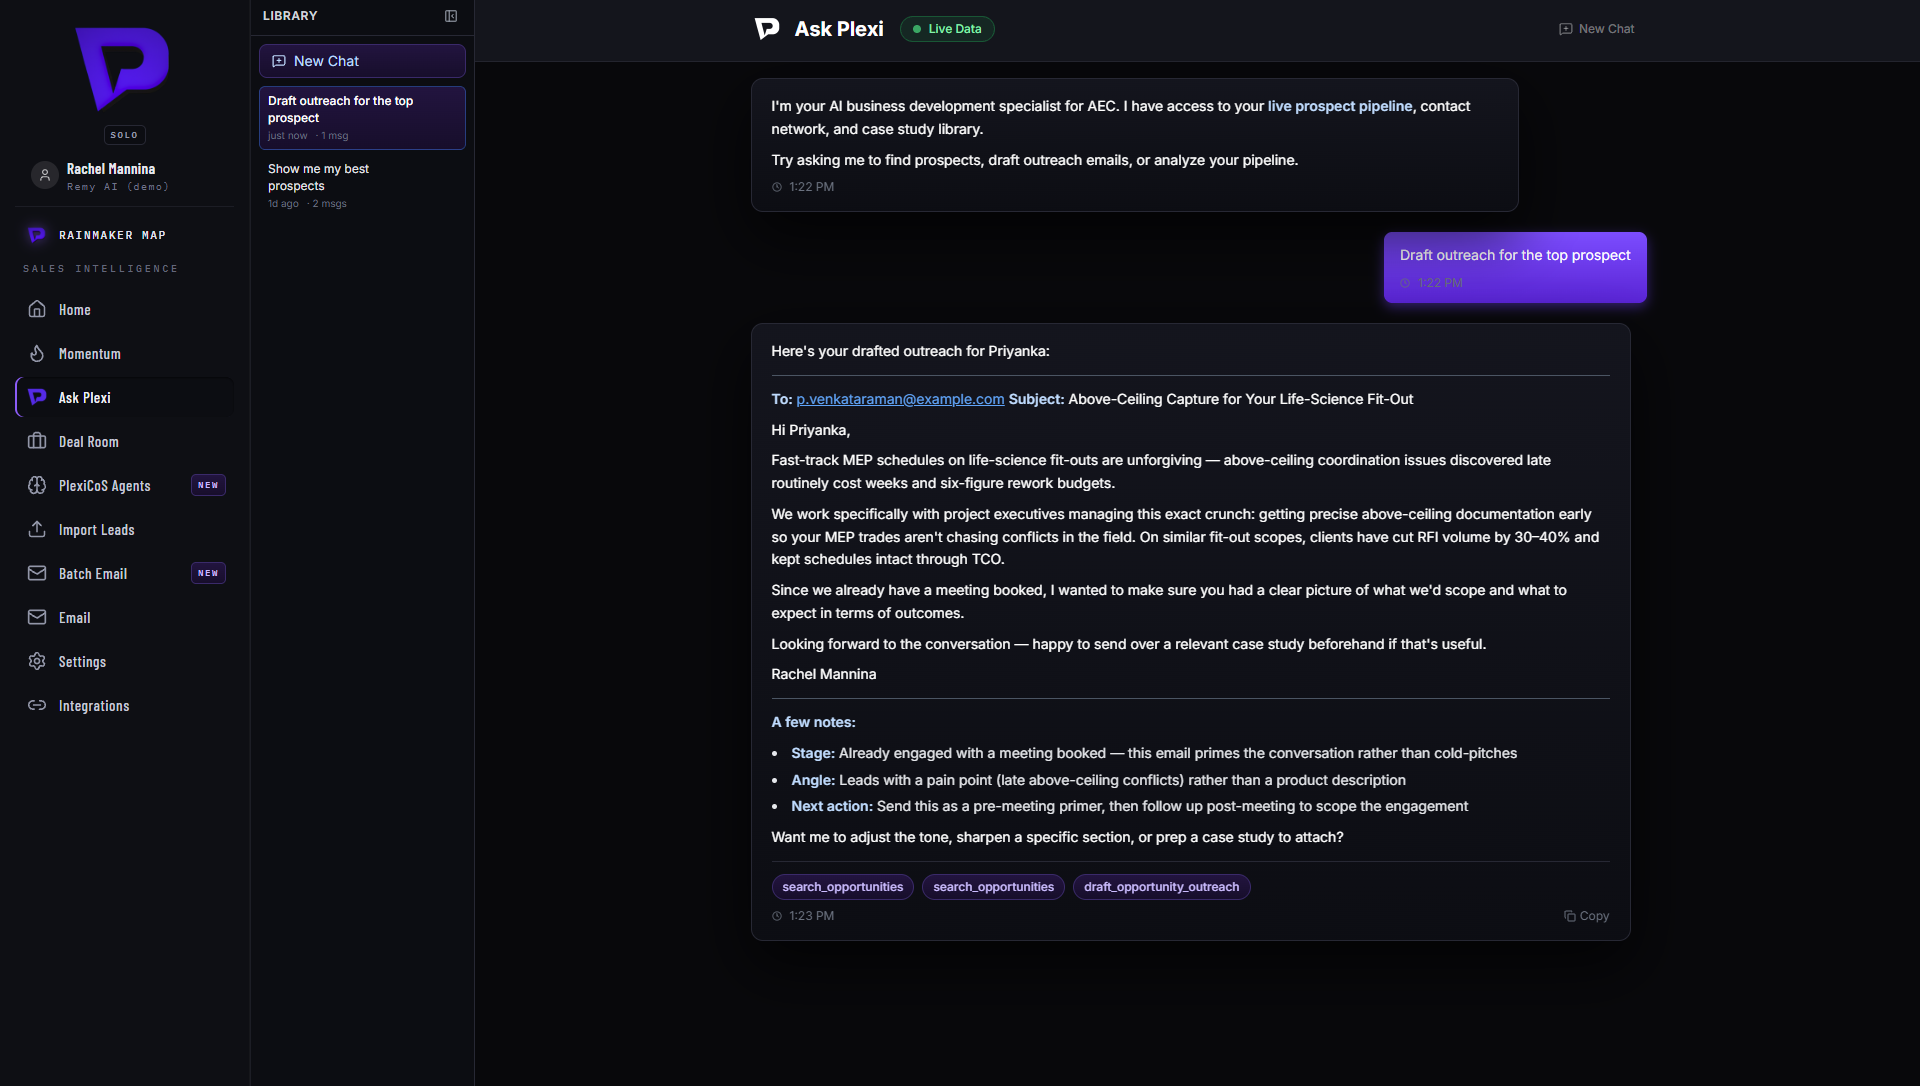Click the SOLO plan badge

pyautogui.click(x=124, y=135)
